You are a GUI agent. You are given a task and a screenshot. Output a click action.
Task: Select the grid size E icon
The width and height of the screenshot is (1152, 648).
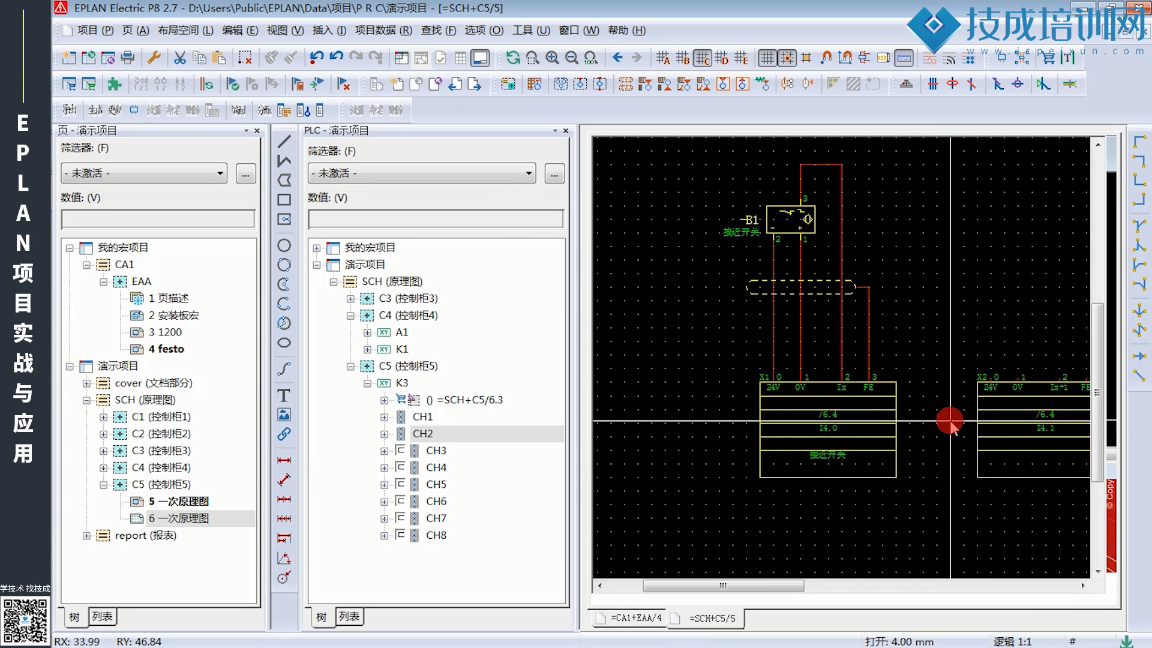pos(741,57)
